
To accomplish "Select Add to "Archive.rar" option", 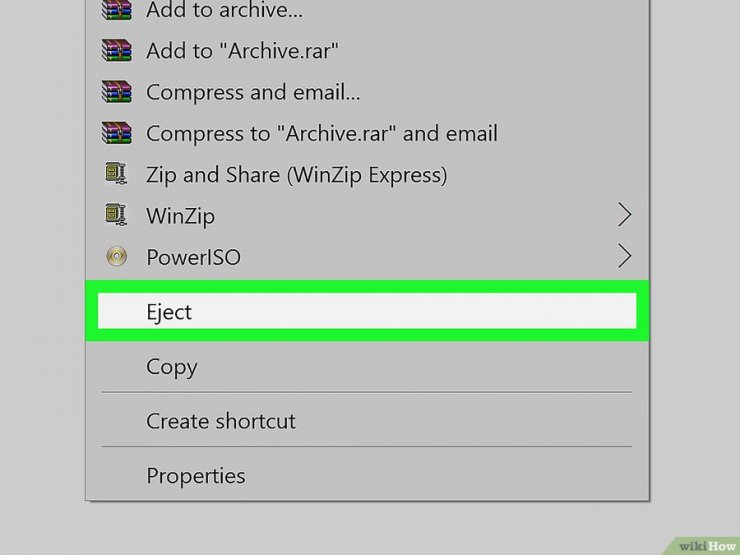I will click(367, 50).
